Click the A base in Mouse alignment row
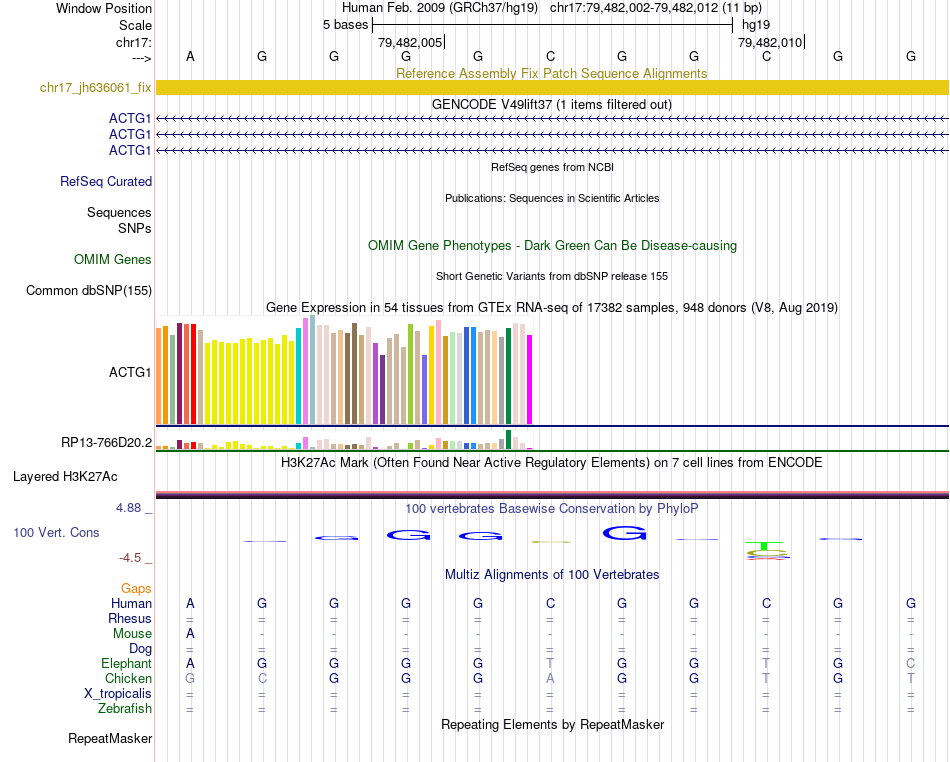The height and width of the screenshot is (762, 950). tap(190, 634)
